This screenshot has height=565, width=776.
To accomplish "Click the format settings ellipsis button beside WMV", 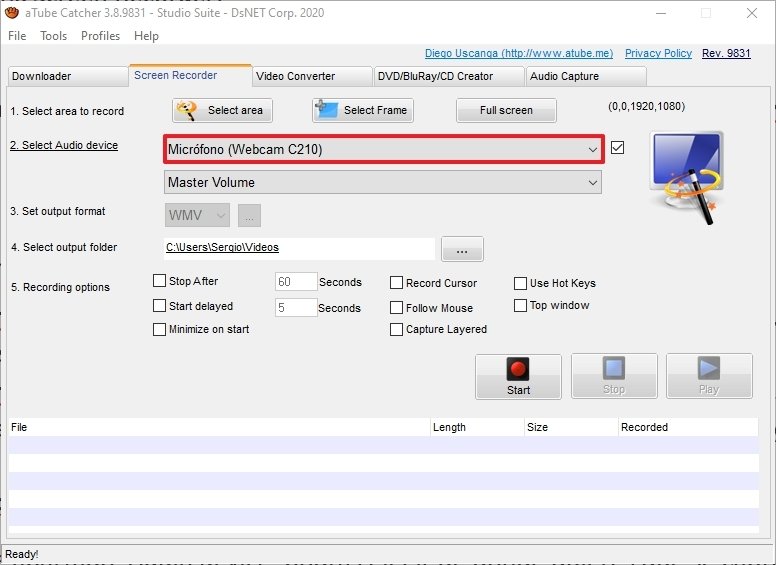I will [x=249, y=216].
